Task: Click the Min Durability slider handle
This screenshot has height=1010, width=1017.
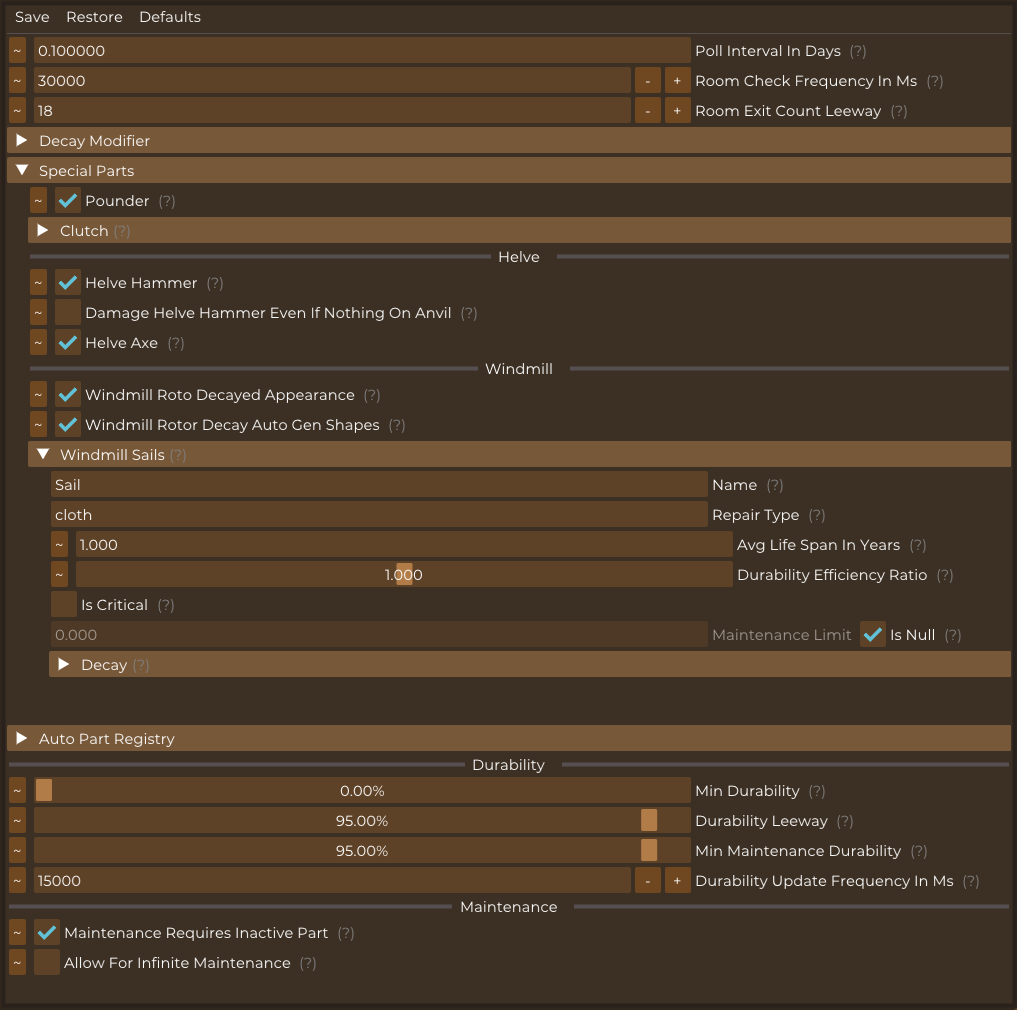Action: (44, 790)
